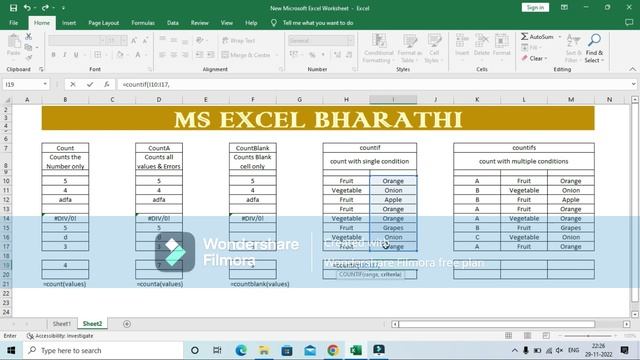Click the horizontal scrollbar track
The width and height of the screenshot is (640, 360).
click(x=496, y=324)
